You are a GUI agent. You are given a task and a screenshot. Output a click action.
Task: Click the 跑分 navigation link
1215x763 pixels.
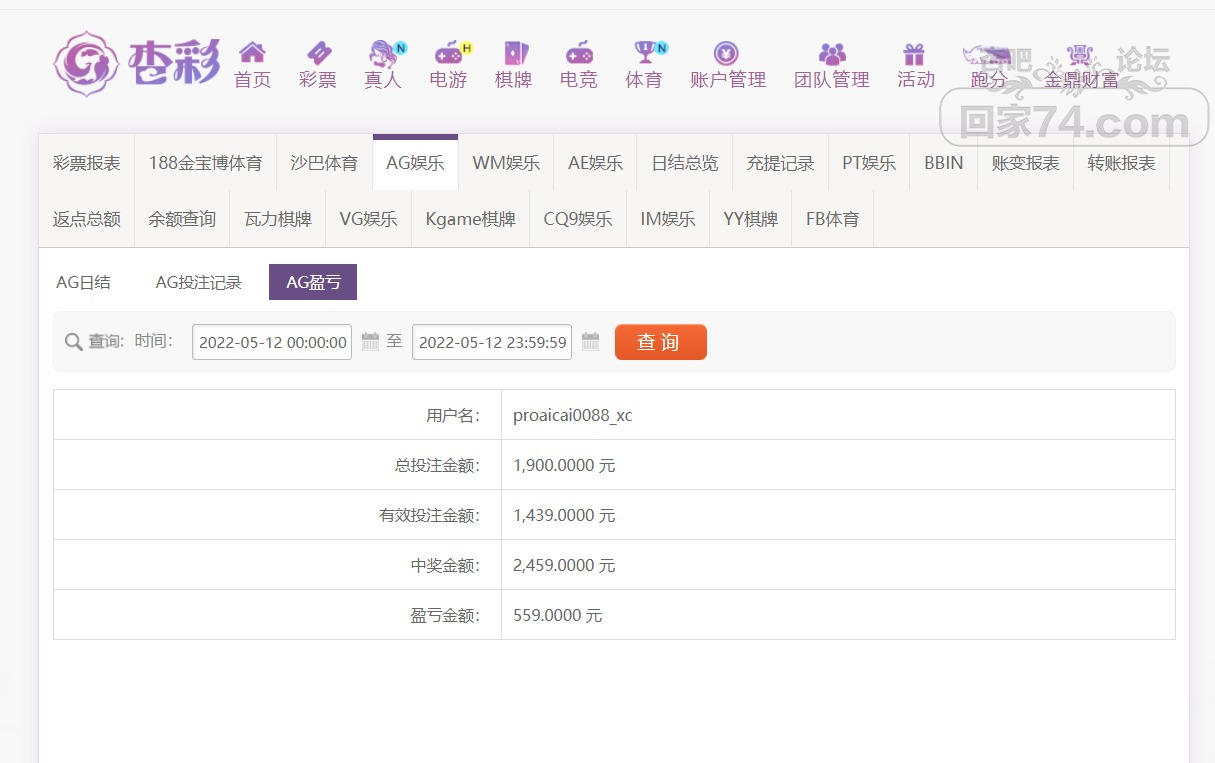click(x=988, y=79)
